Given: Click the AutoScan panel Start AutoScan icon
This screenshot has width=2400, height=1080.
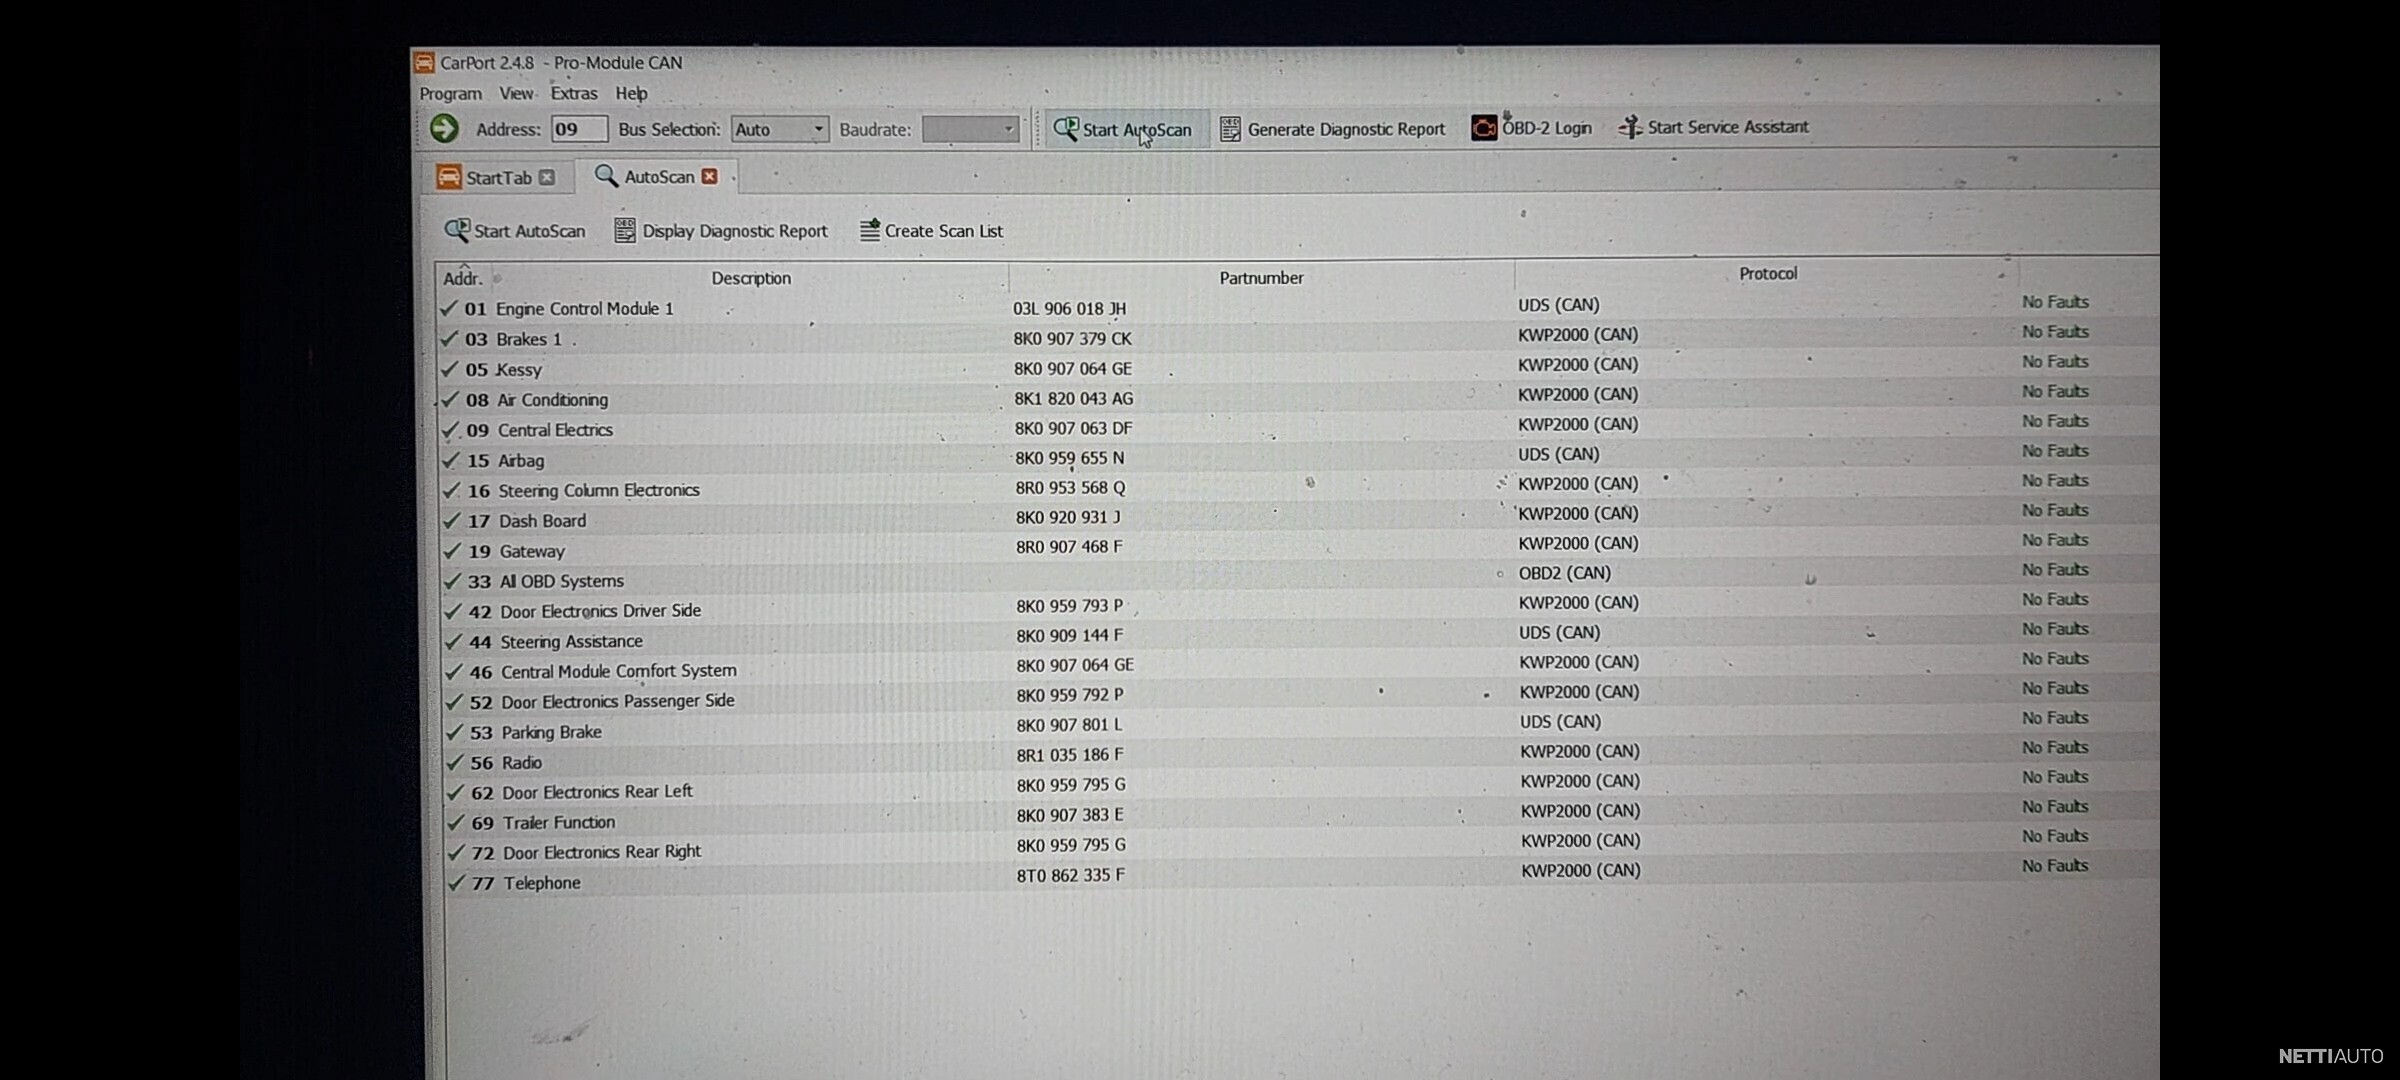Looking at the screenshot, I should click(x=457, y=230).
